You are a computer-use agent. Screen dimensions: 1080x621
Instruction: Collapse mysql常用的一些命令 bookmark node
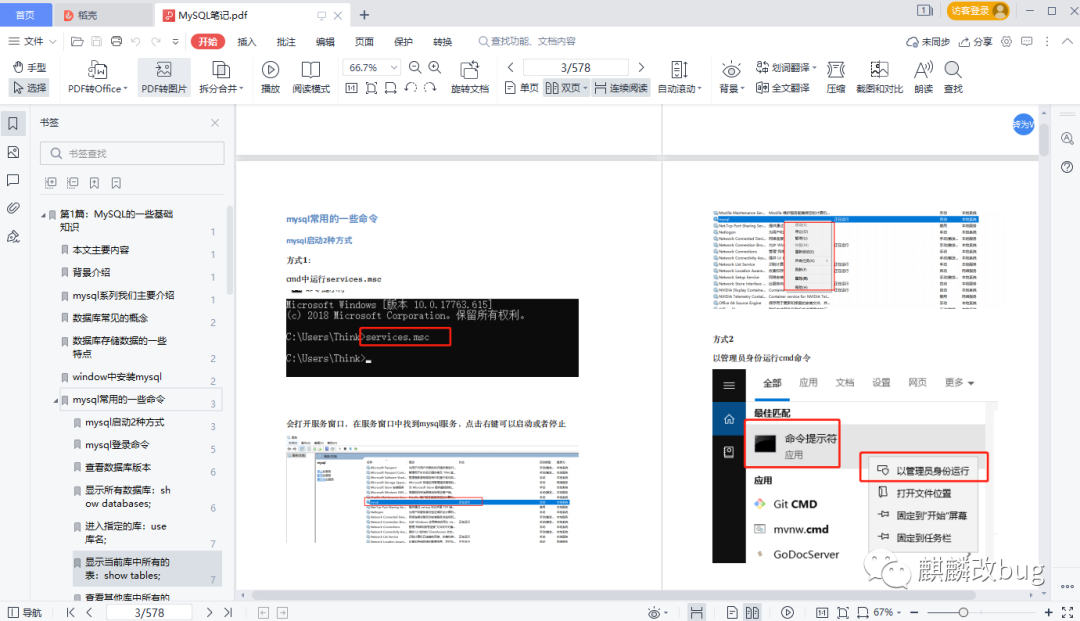[56, 400]
